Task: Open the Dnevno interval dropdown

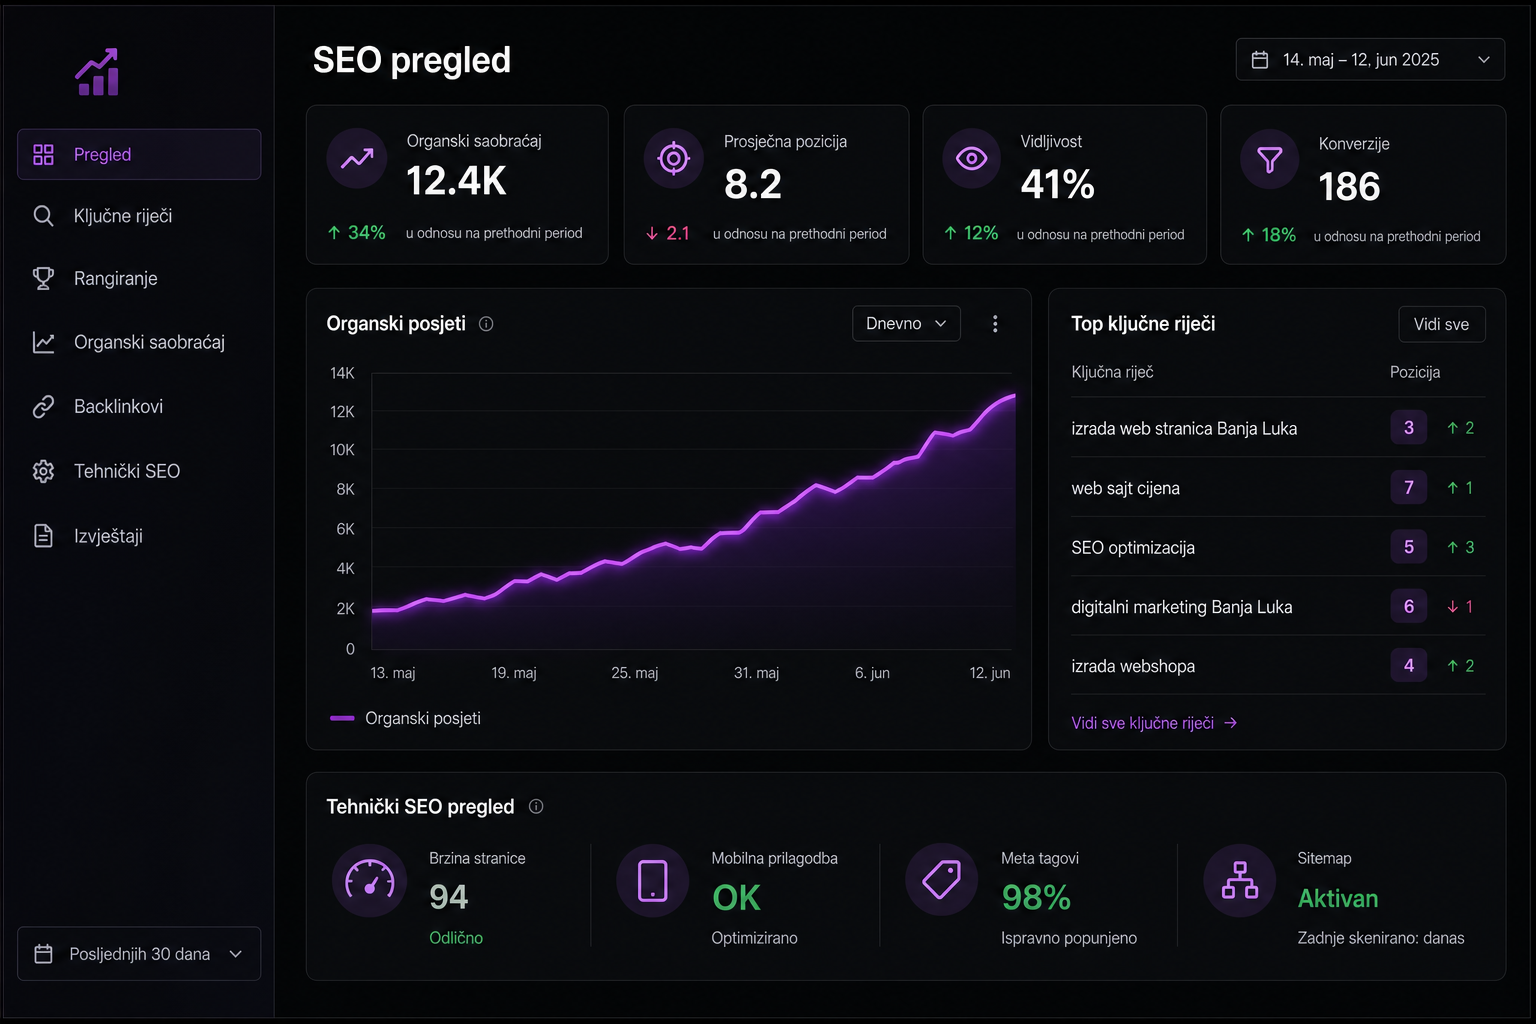Action: [906, 324]
